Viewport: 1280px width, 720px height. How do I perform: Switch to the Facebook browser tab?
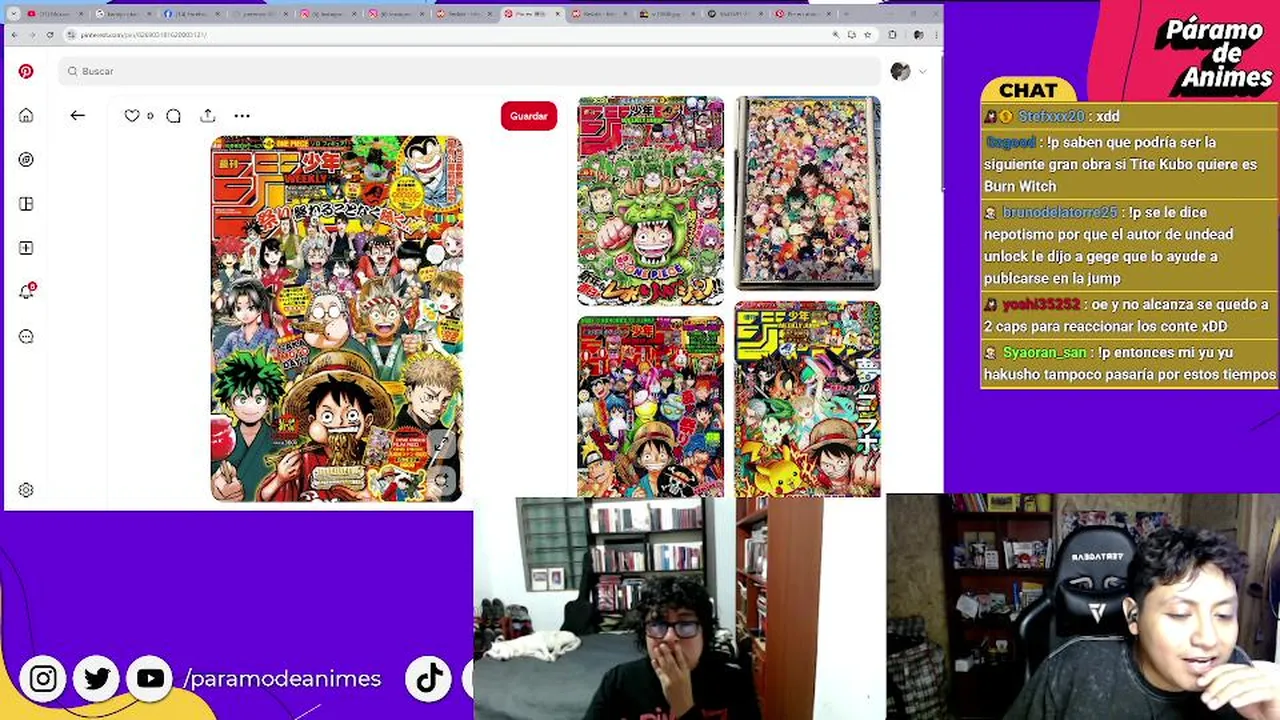[192, 13]
